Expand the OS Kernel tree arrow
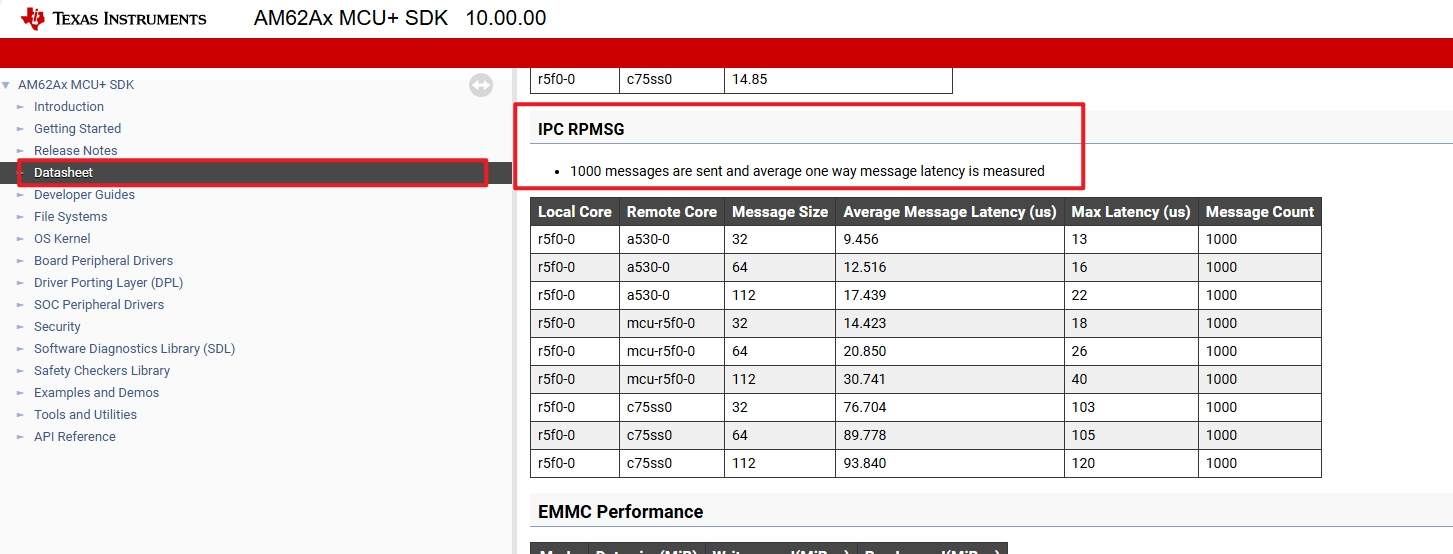The width and height of the screenshot is (1453, 554). (x=20, y=239)
